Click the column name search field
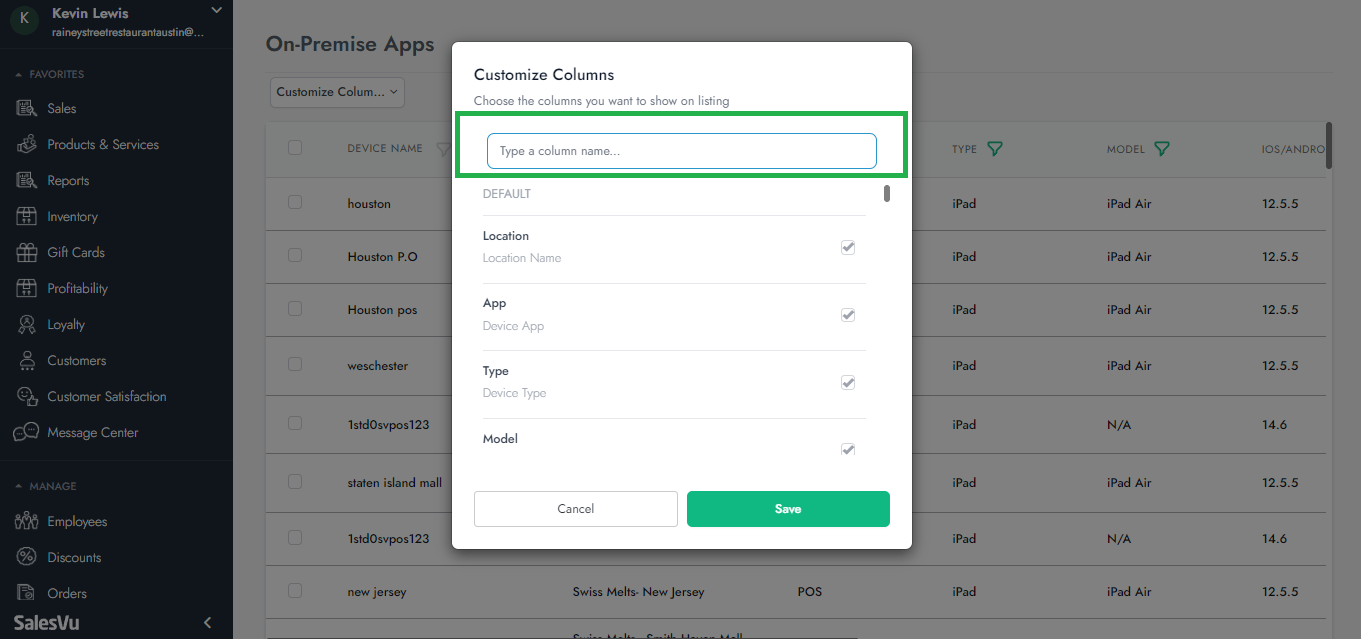This screenshot has height=639, width=1361. pyautogui.click(x=681, y=150)
